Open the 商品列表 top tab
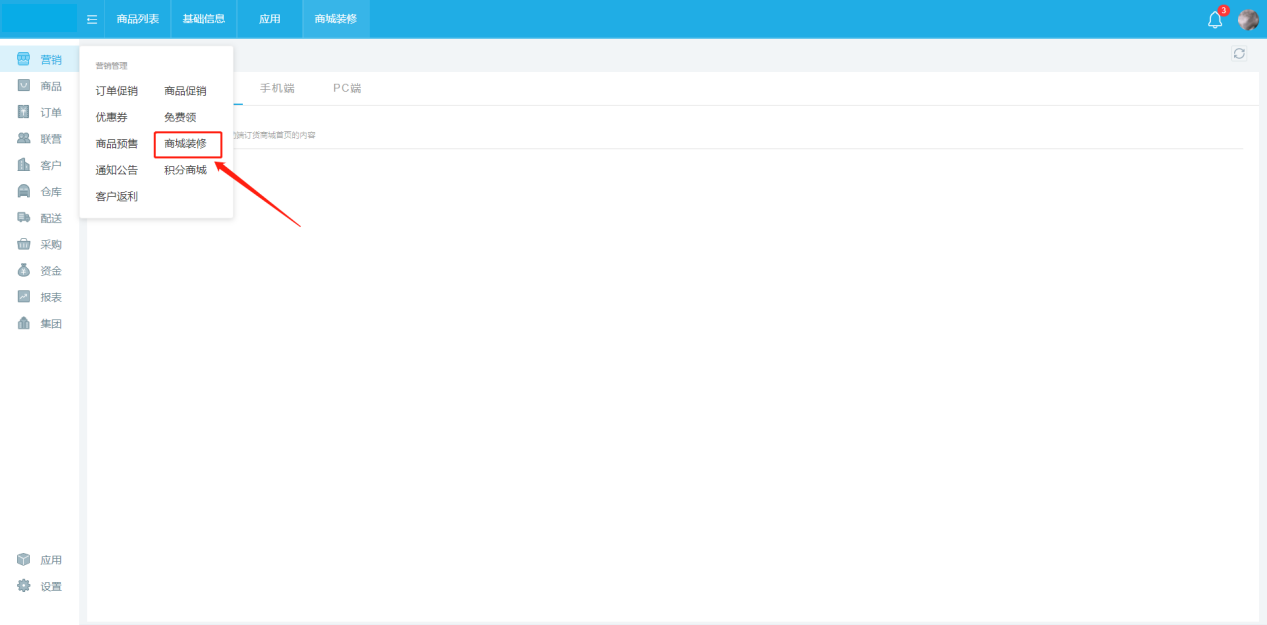The width and height of the screenshot is (1267, 625). pyautogui.click(x=138, y=19)
